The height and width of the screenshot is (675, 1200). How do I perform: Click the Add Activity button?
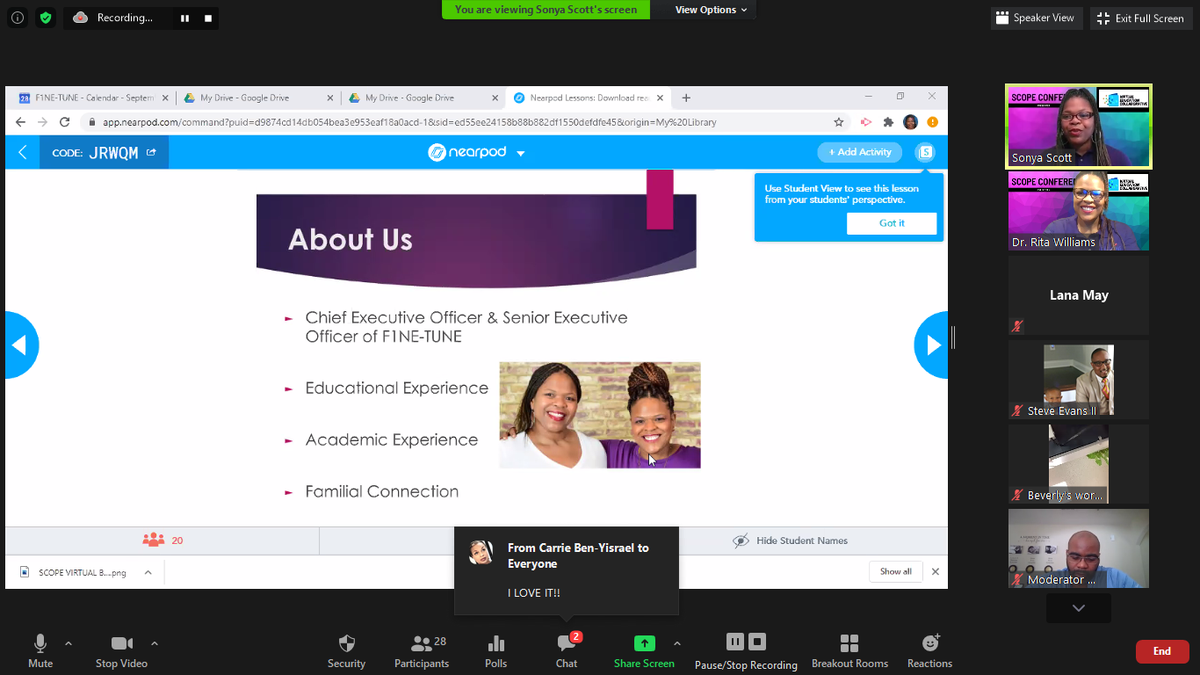pyautogui.click(x=860, y=152)
